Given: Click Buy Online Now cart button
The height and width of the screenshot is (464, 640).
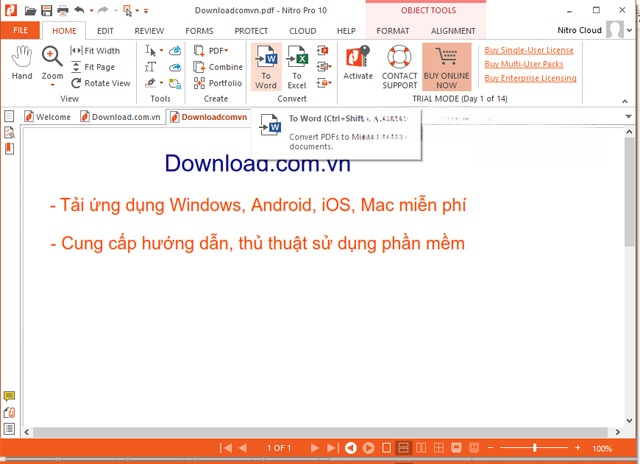Looking at the screenshot, I should tap(447, 67).
